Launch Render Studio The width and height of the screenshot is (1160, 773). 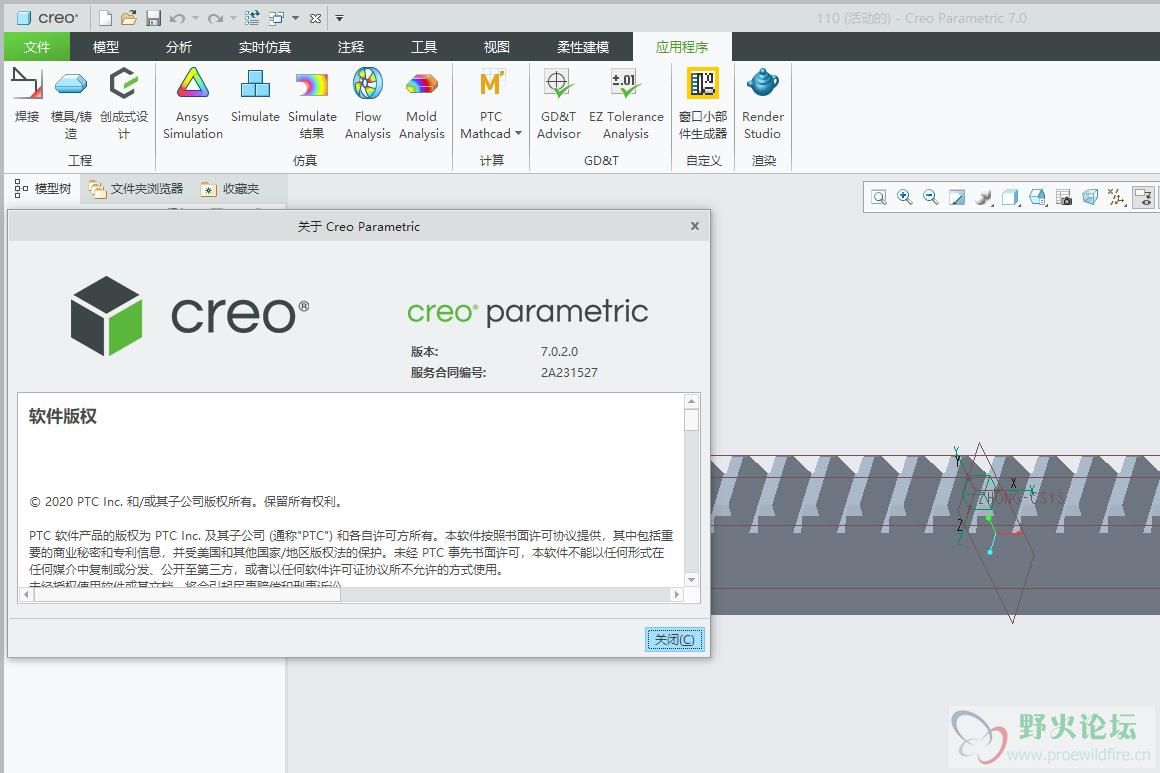click(x=763, y=102)
